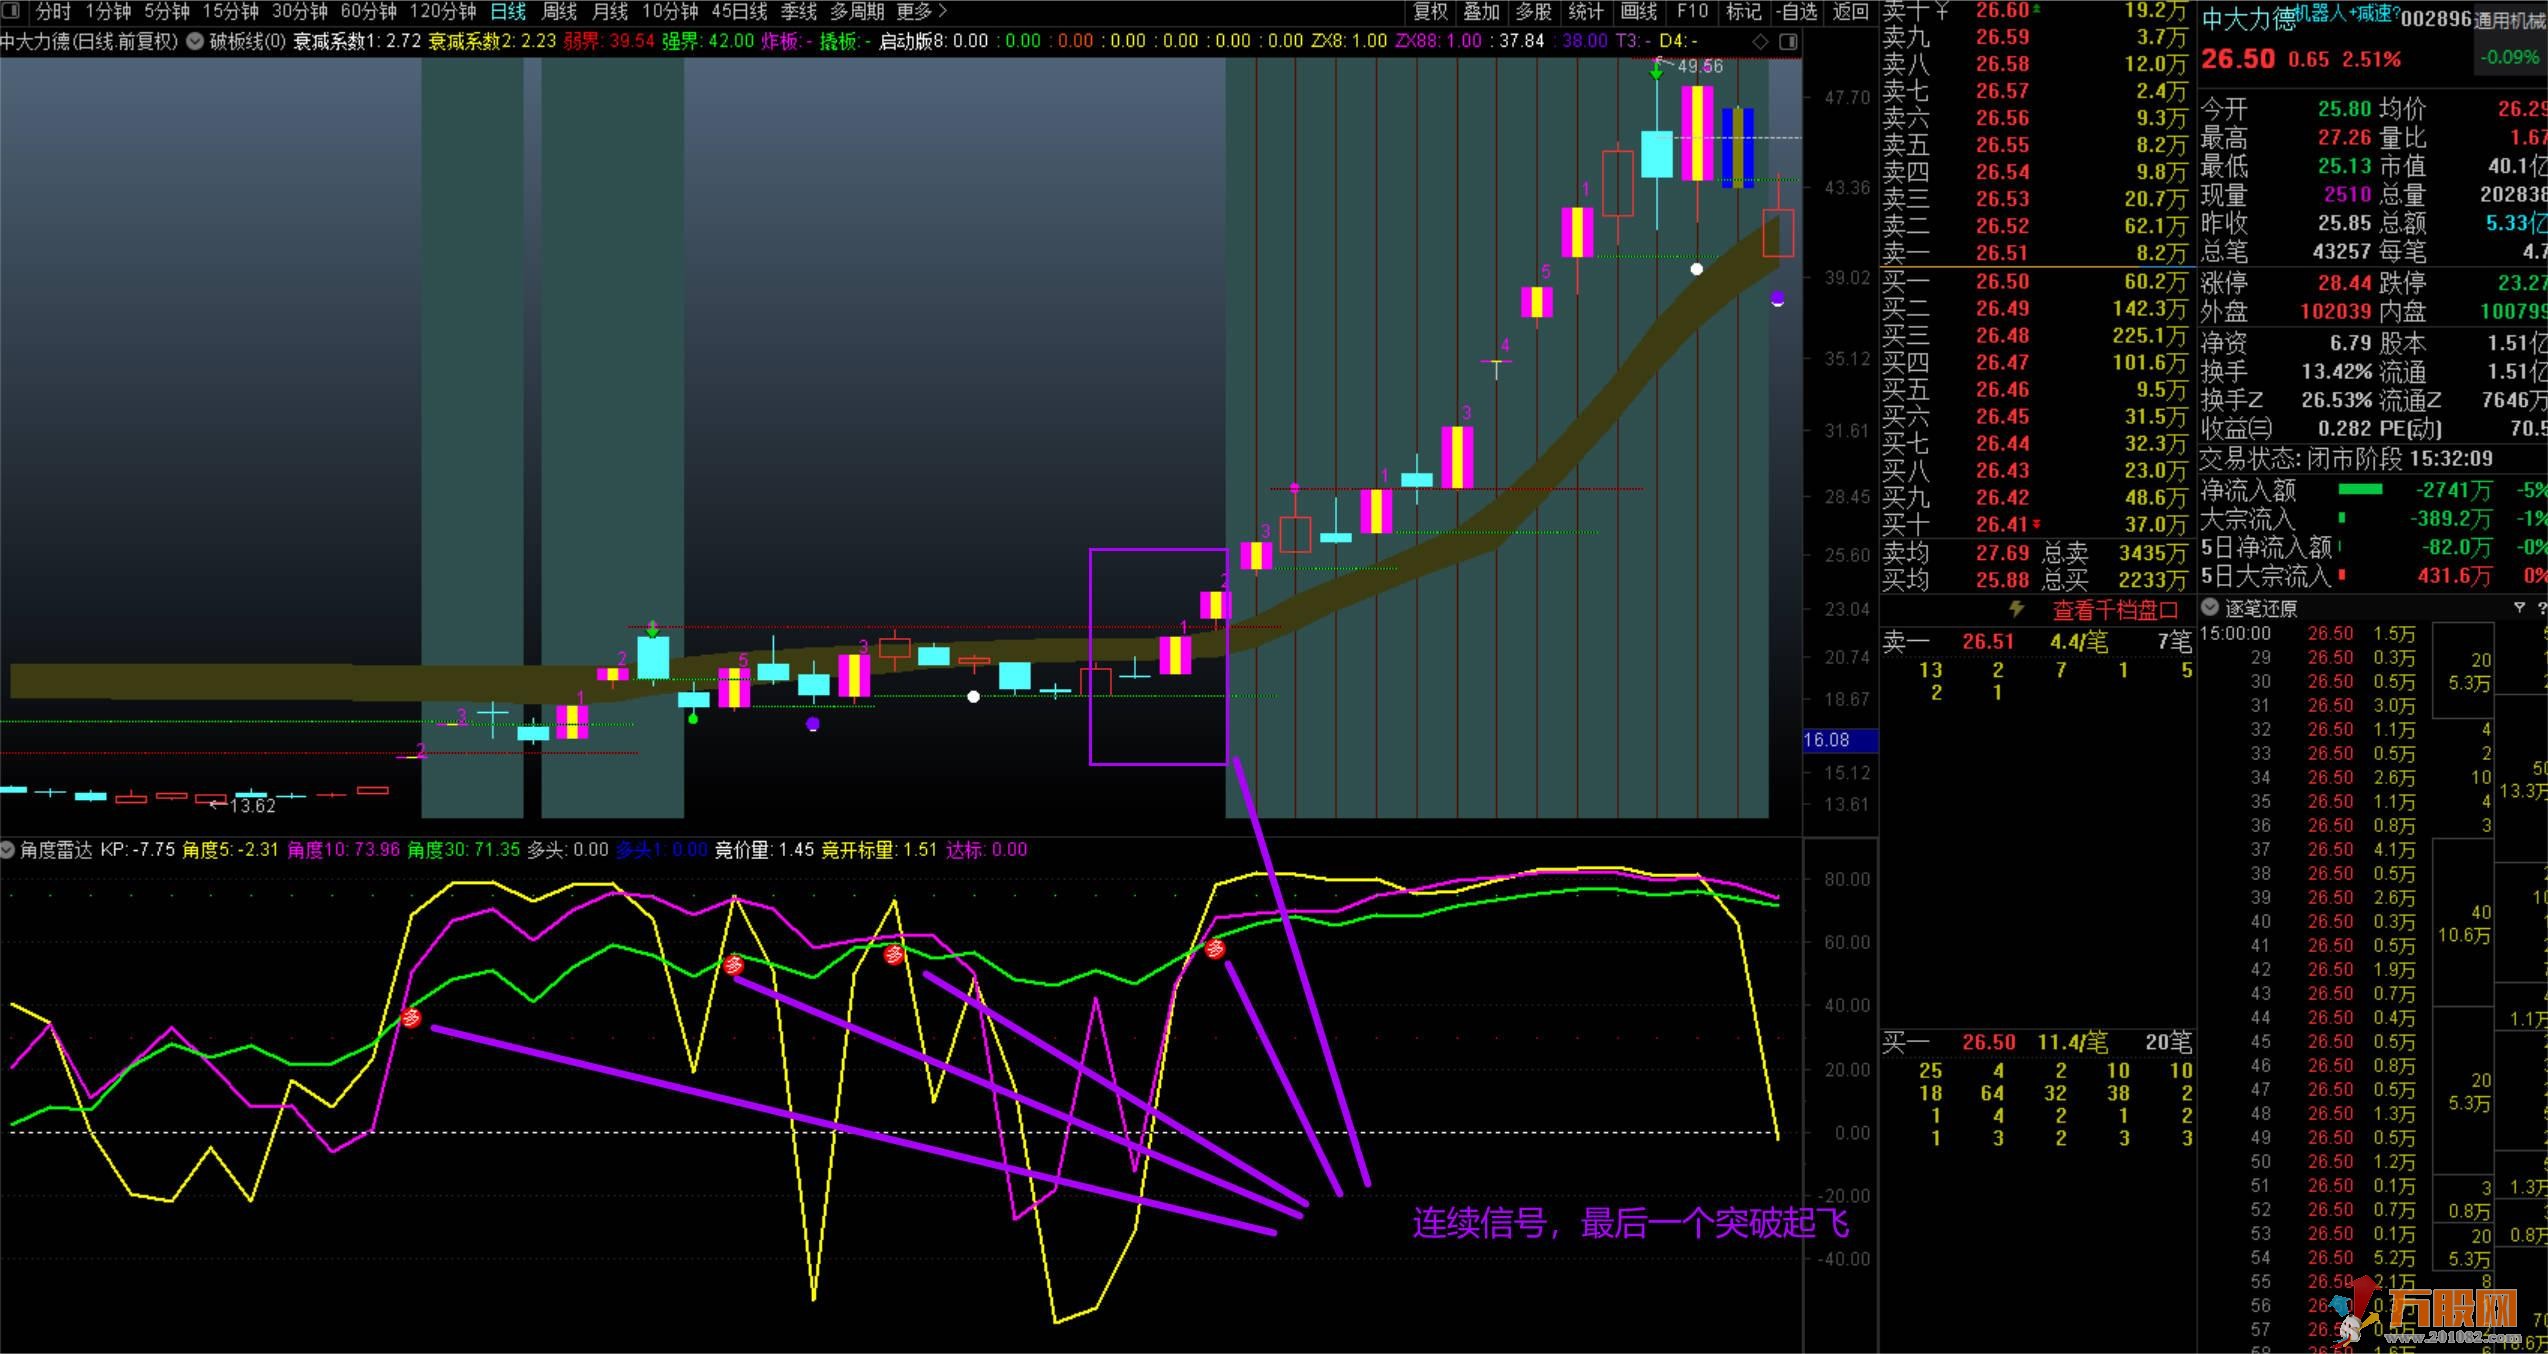Viewport: 2548px width, 1354px height.
Task: Open F10 company information
Action: 1692,12
